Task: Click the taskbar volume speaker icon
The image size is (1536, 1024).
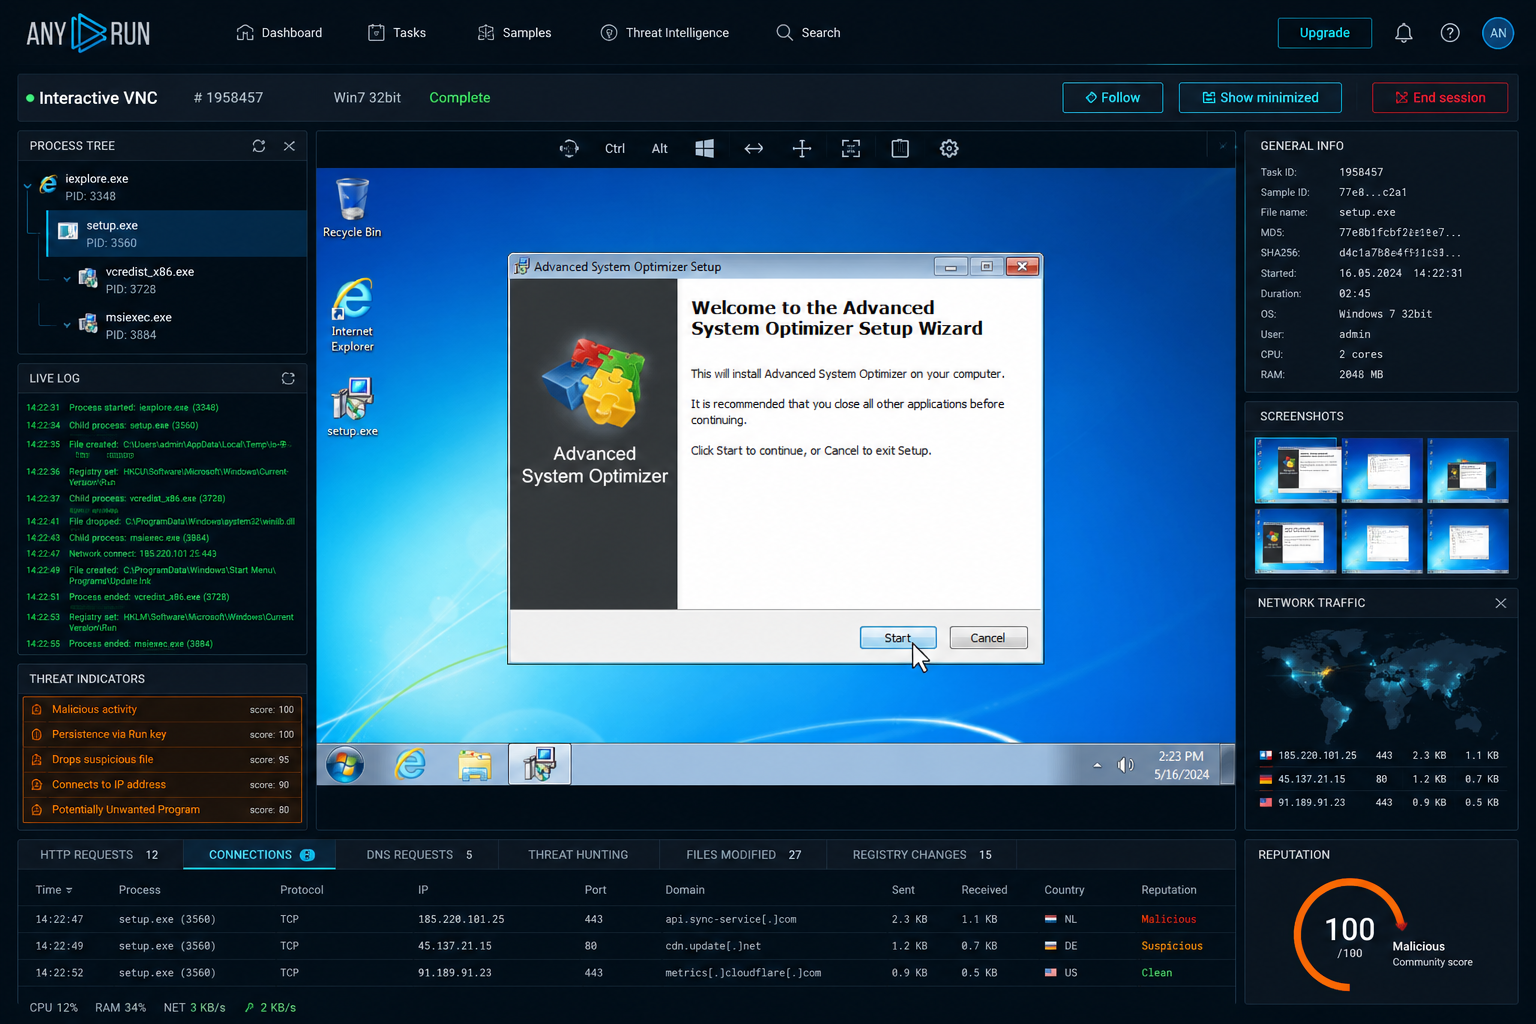Action: (x=1126, y=765)
